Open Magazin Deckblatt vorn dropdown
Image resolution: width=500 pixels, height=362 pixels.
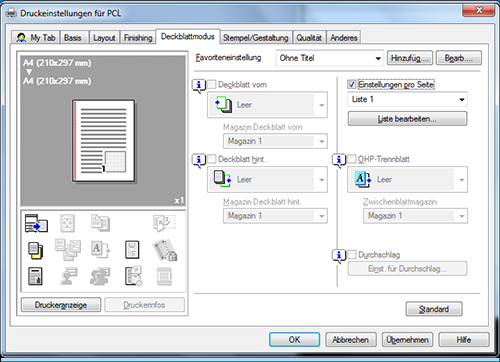[275, 141]
